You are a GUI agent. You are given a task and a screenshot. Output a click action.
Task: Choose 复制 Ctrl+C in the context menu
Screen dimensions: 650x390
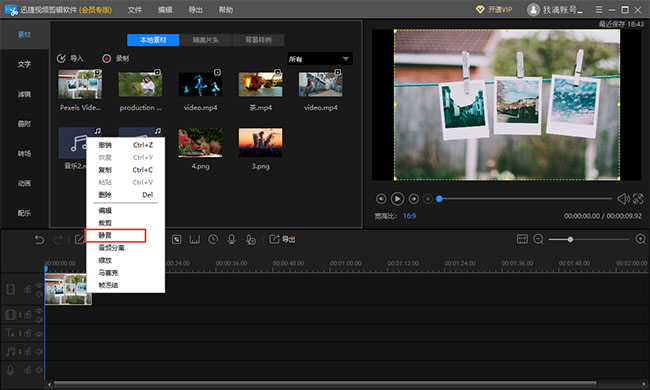coord(126,170)
